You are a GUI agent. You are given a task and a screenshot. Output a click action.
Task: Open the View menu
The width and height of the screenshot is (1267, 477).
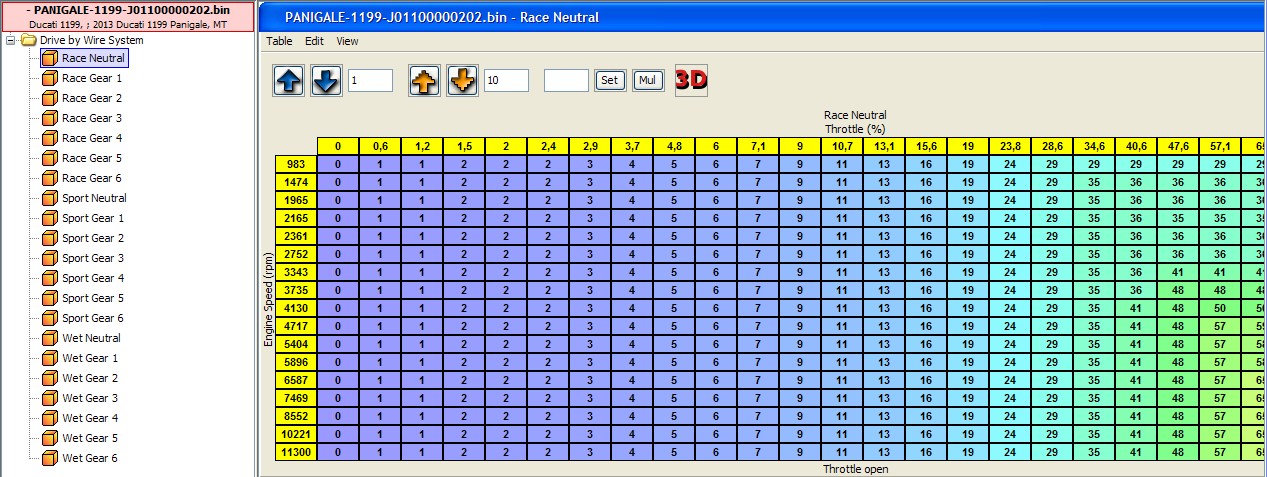347,41
